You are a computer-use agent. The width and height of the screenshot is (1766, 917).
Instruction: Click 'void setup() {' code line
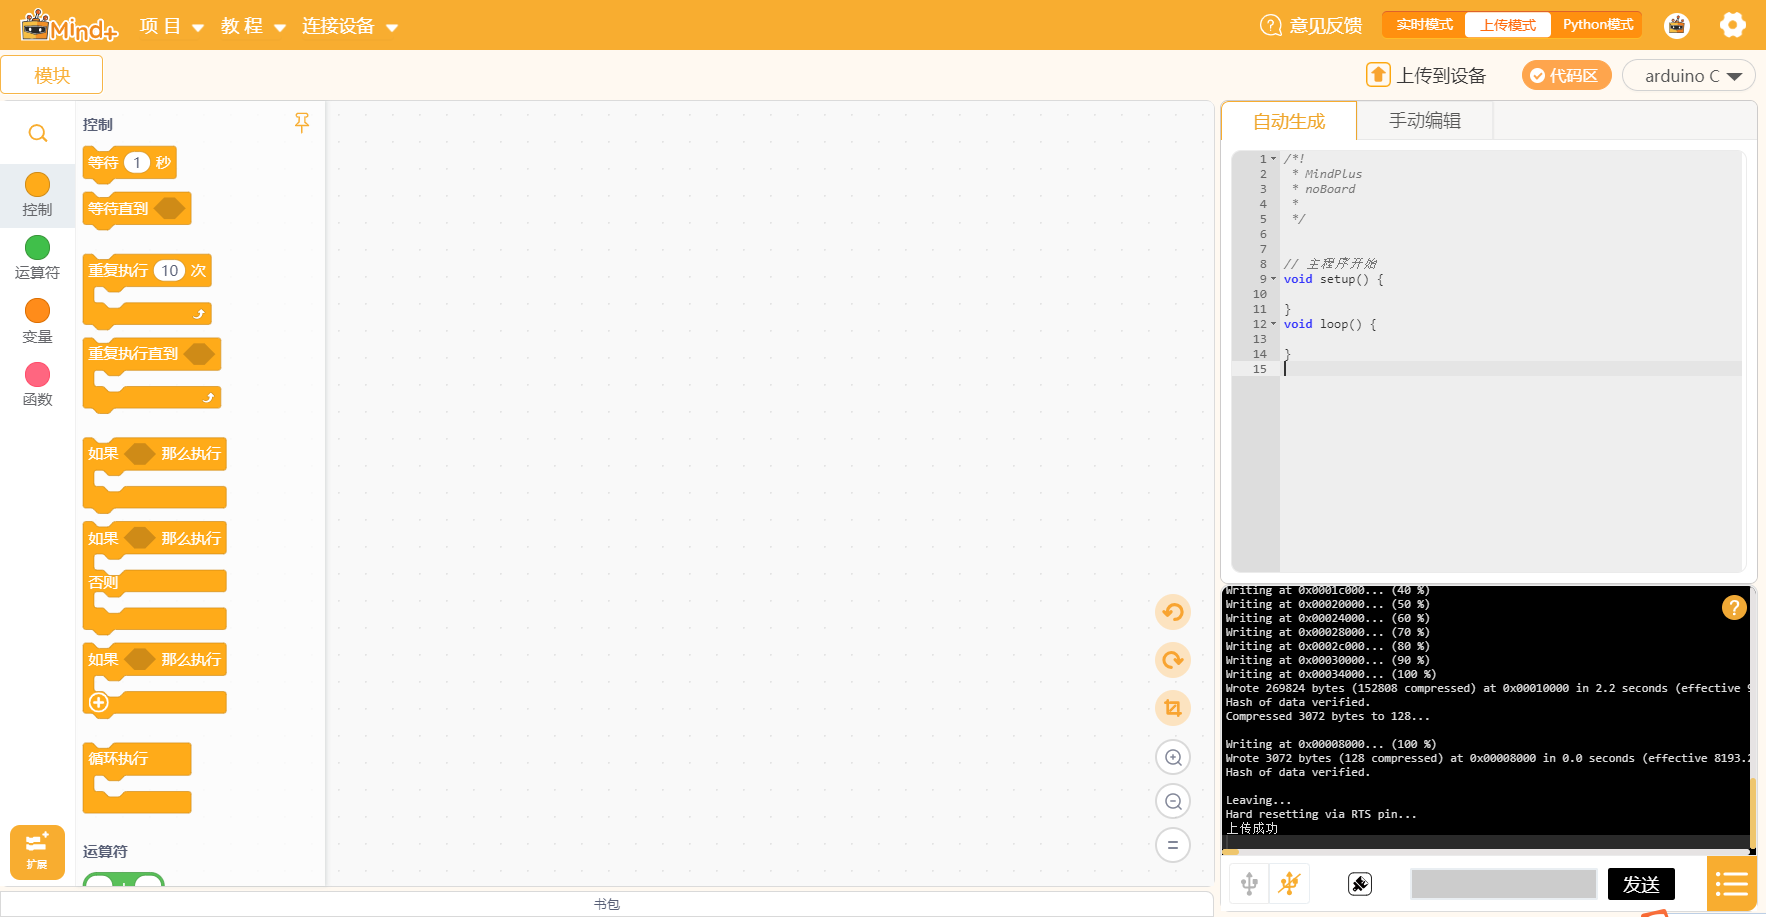point(1334,279)
